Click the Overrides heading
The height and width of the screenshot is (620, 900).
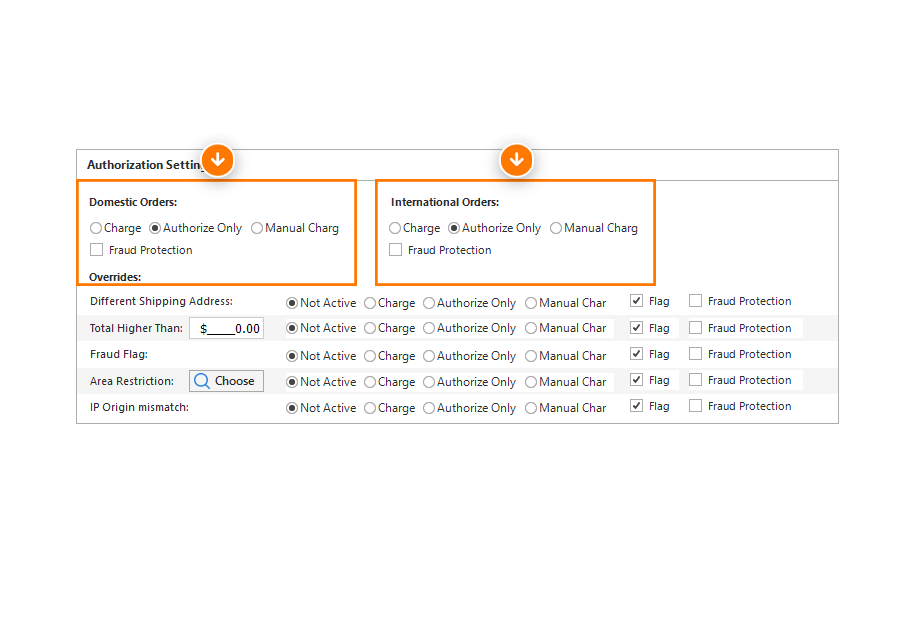(x=115, y=277)
